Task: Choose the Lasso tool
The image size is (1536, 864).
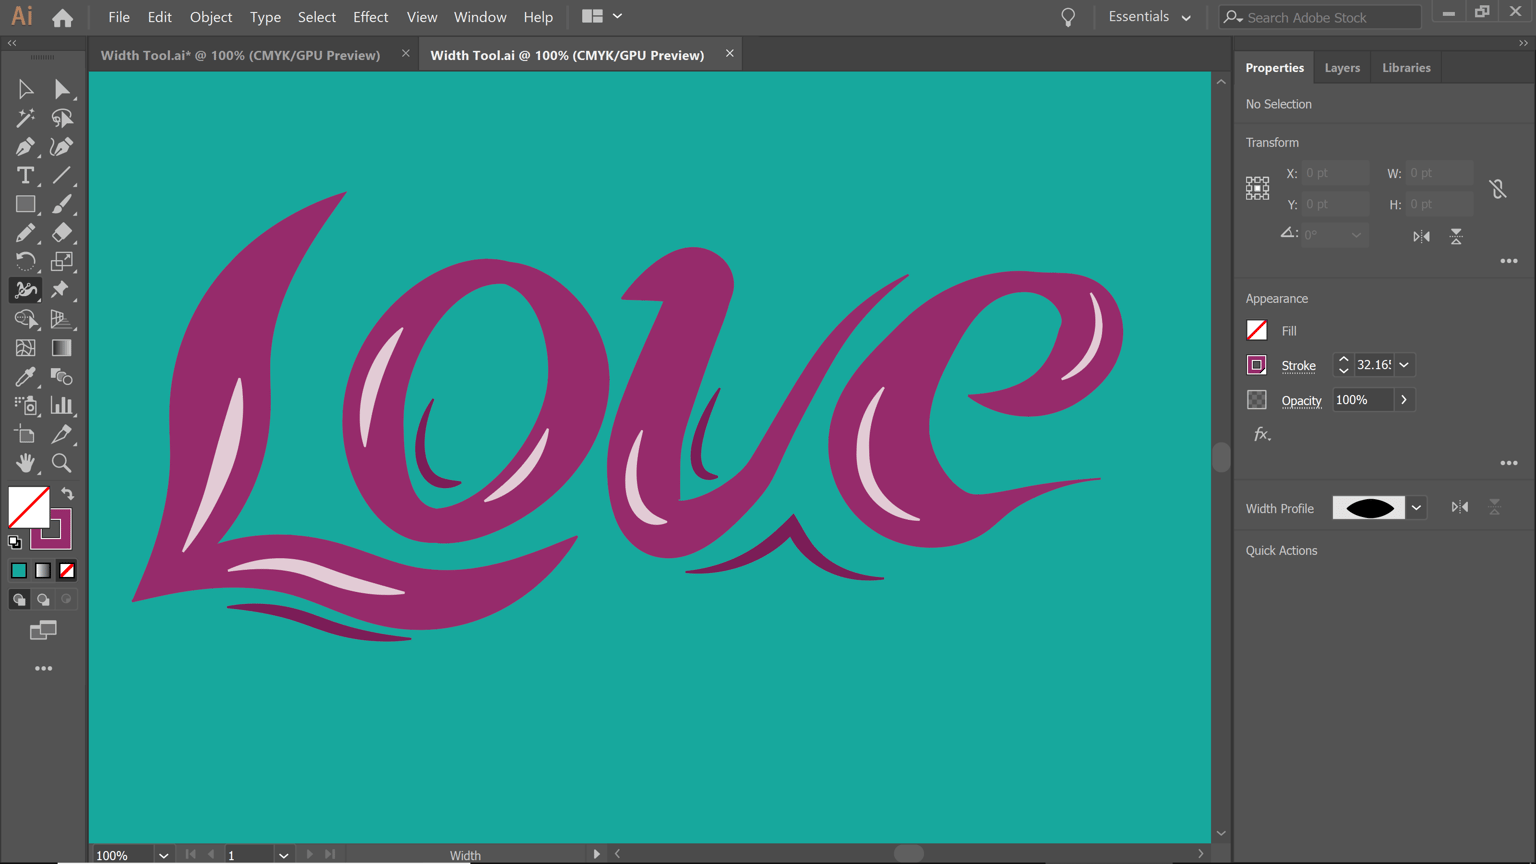Action: (62, 118)
